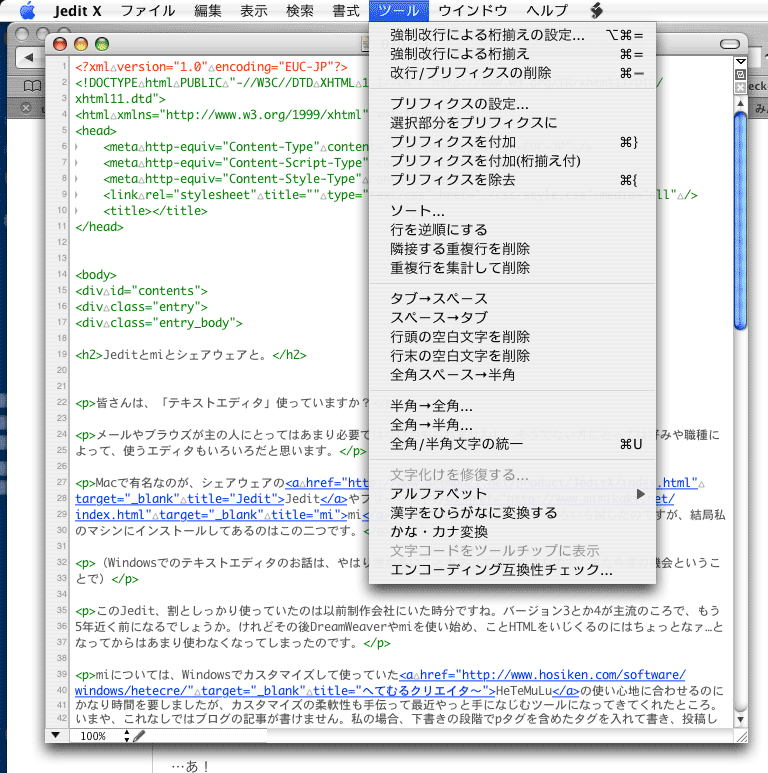Select 行末の空白文字を削除
Image resolution: width=768 pixels, height=773 pixels.
[x=513, y=355]
